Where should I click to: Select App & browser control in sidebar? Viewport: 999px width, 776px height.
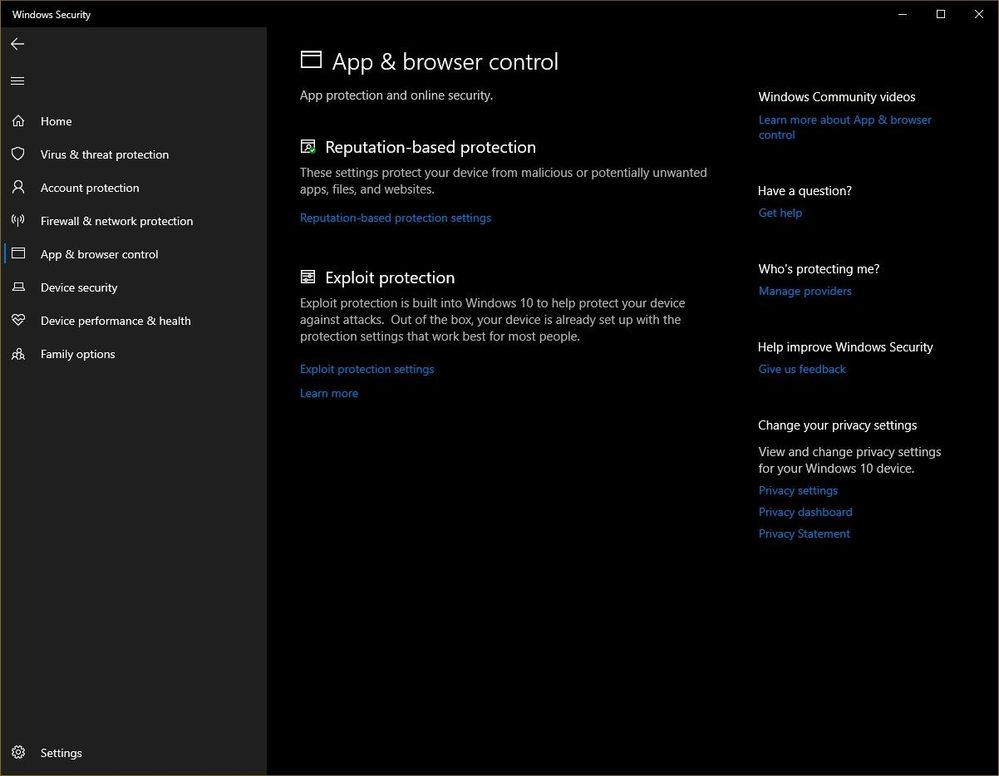coord(133,254)
